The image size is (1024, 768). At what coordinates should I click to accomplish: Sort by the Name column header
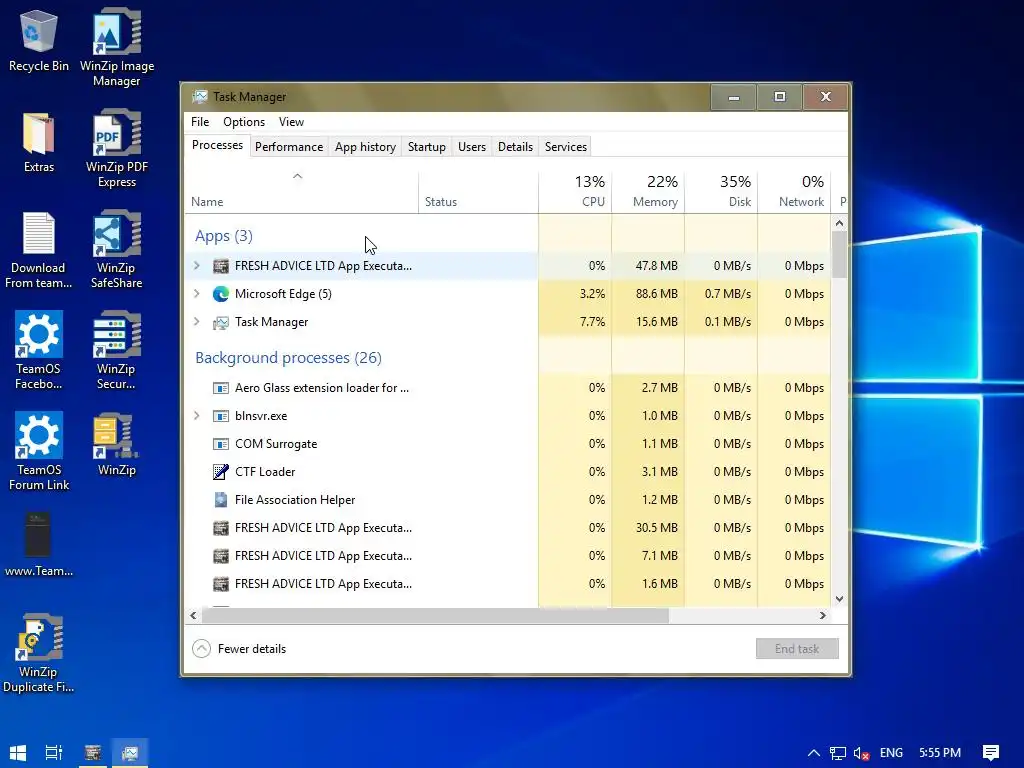[x=302, y=193]
